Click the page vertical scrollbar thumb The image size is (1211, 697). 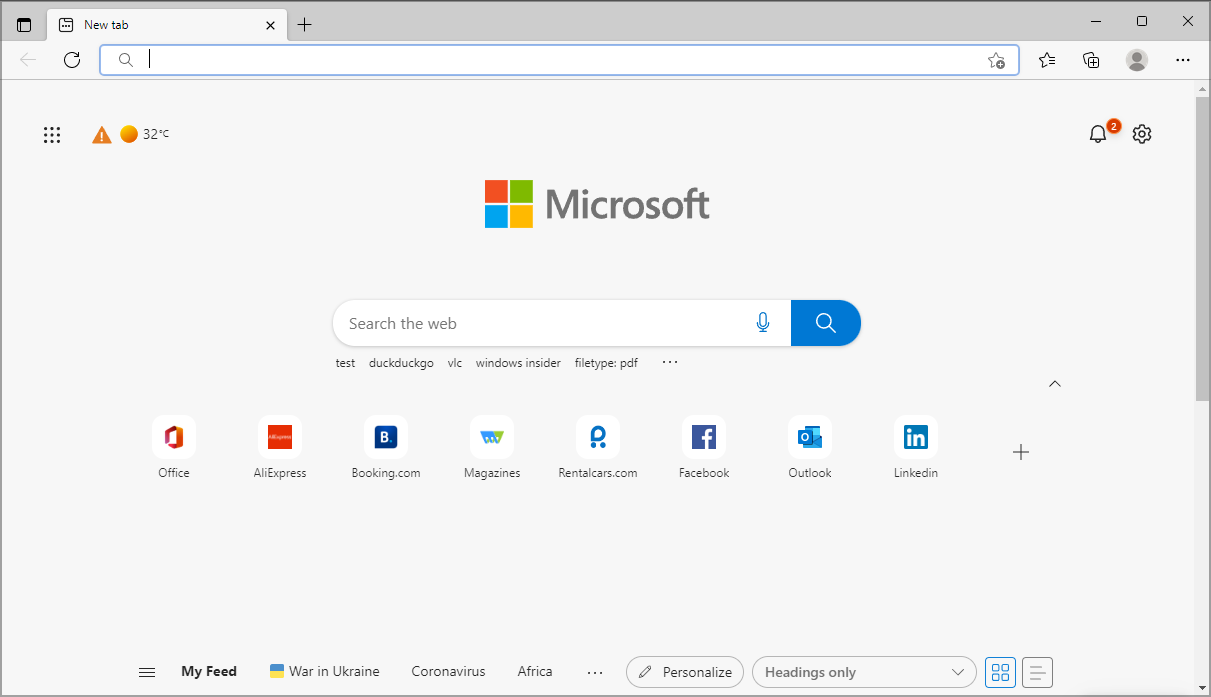(1202, 250)
